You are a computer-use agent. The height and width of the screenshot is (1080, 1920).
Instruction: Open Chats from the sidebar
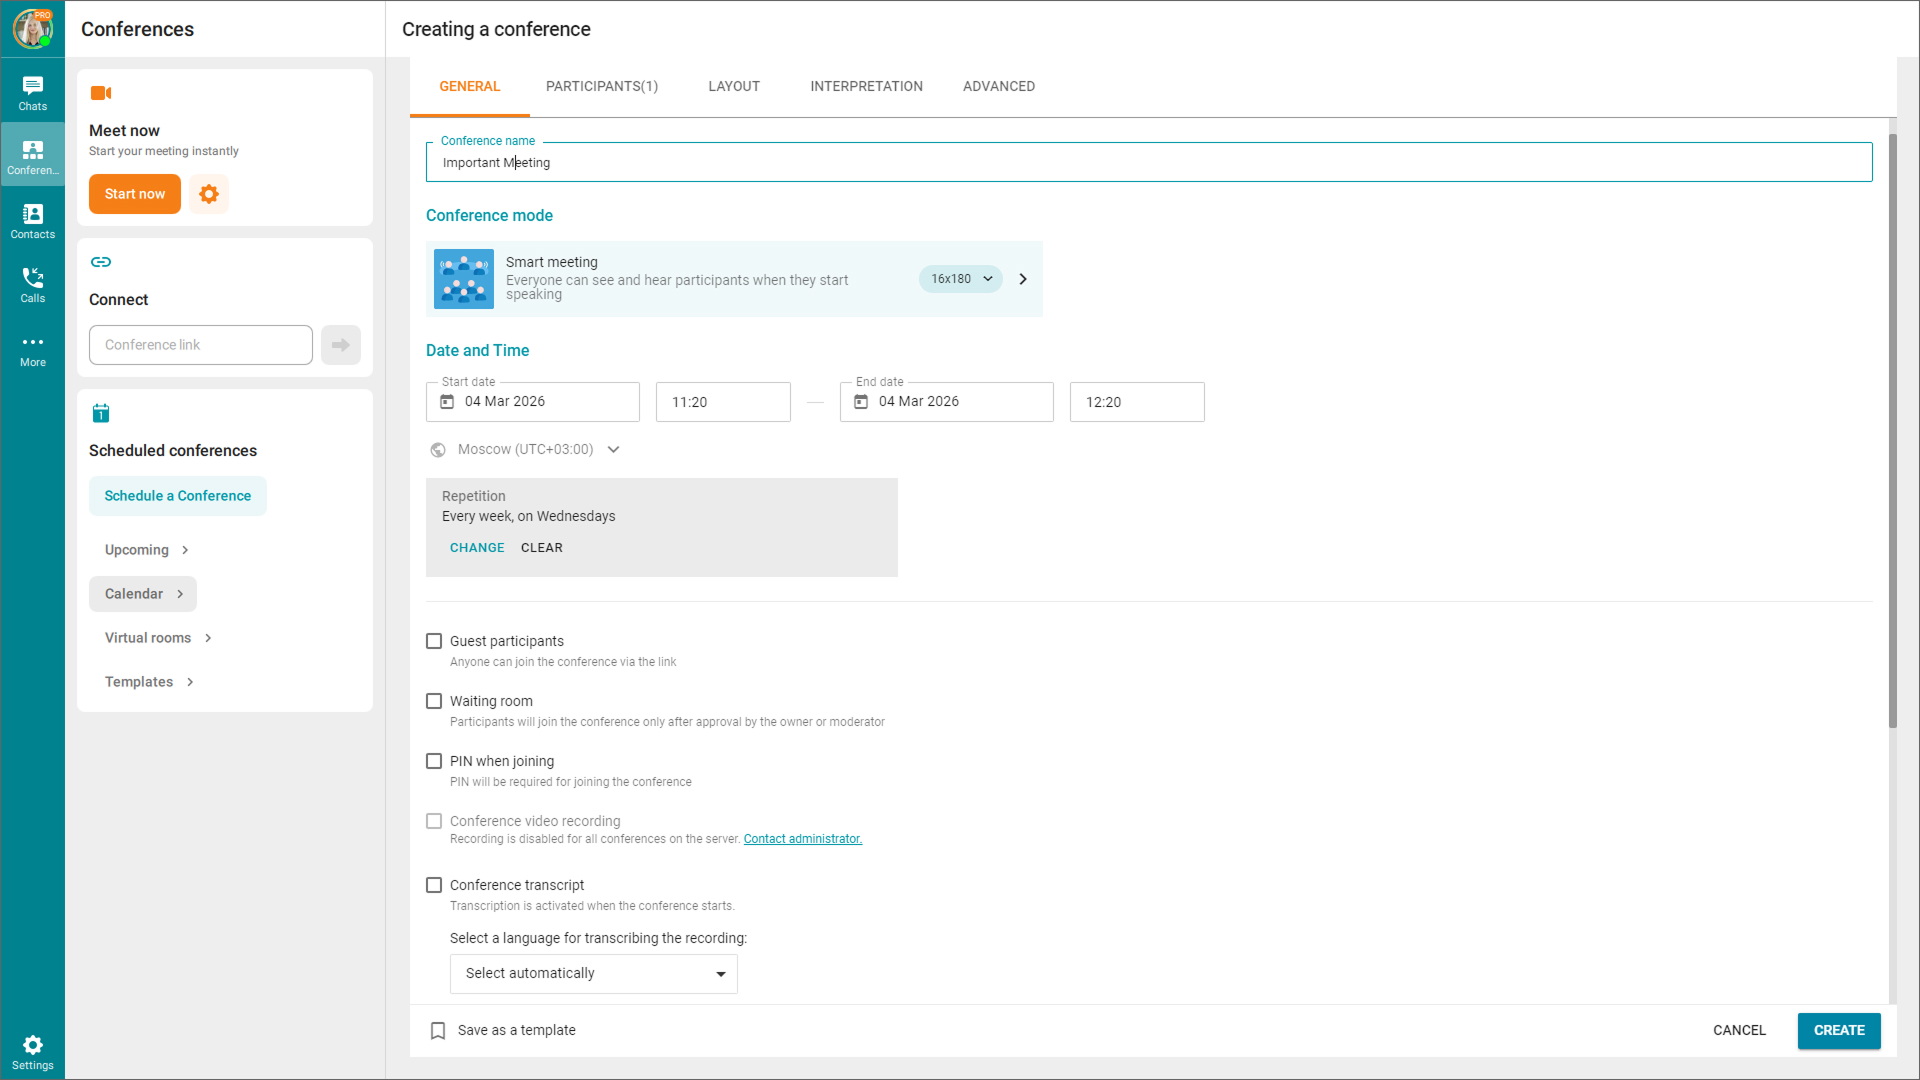click(32, 93)
